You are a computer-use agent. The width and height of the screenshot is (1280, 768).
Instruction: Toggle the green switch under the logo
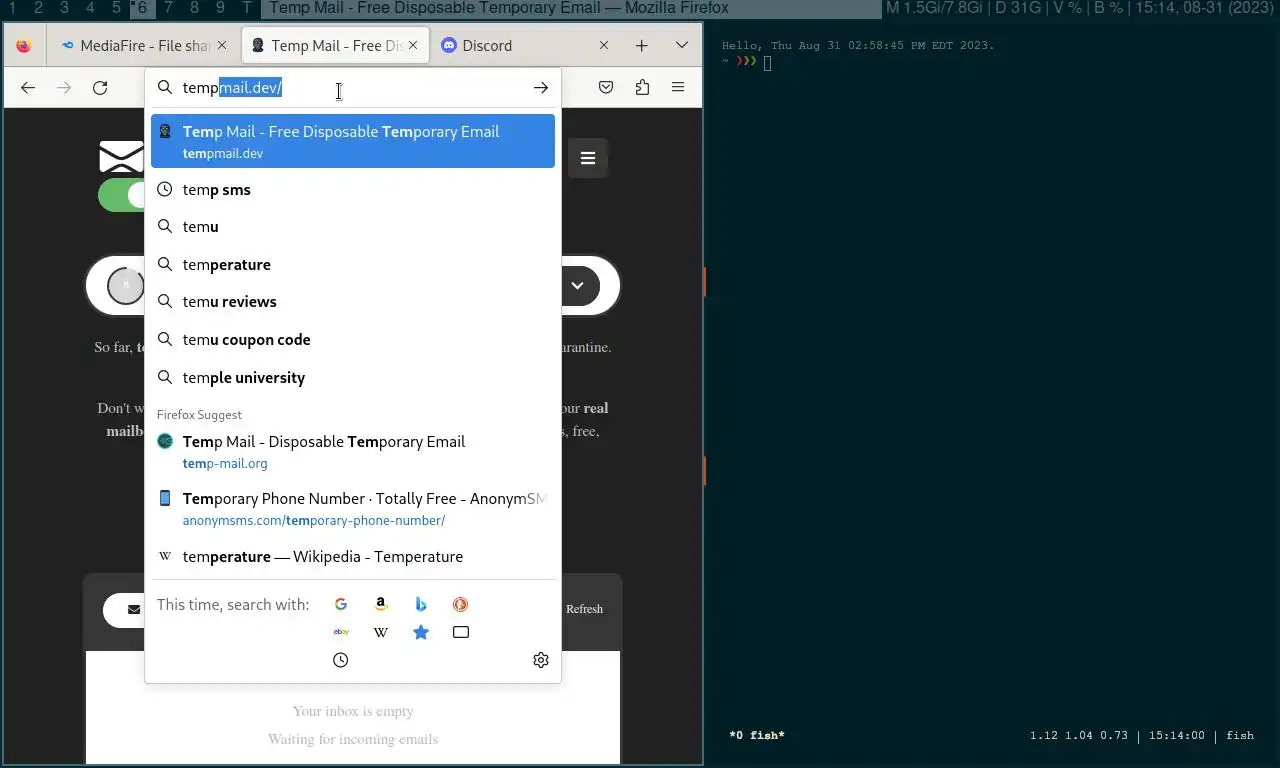click(121, 196)
